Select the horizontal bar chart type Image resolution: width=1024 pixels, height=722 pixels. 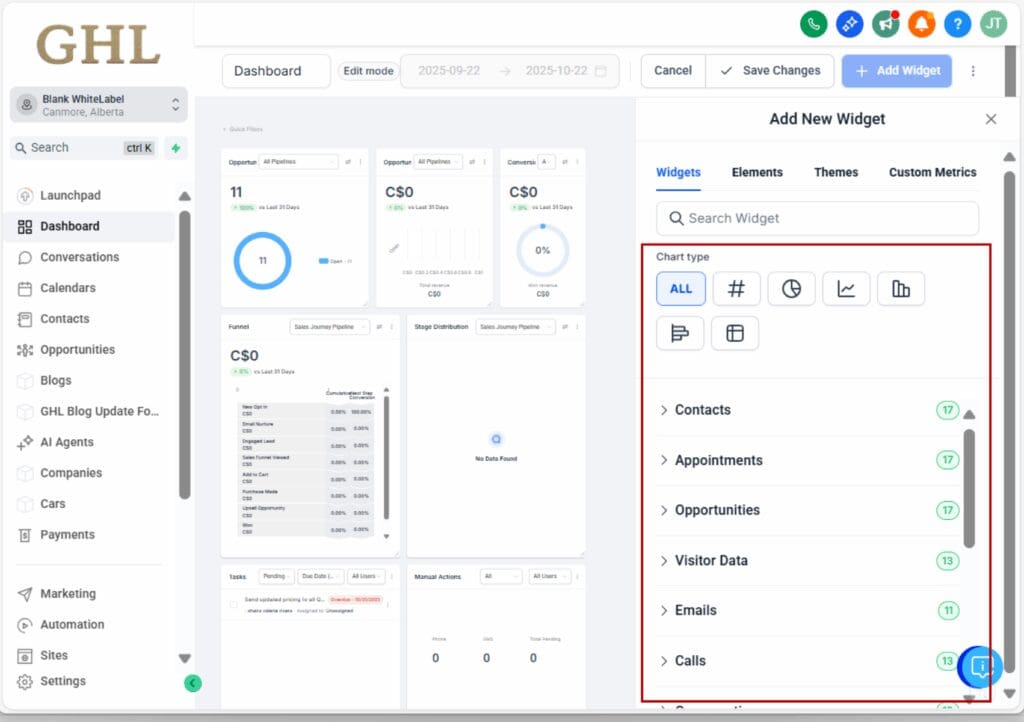(x=680, y=334)
